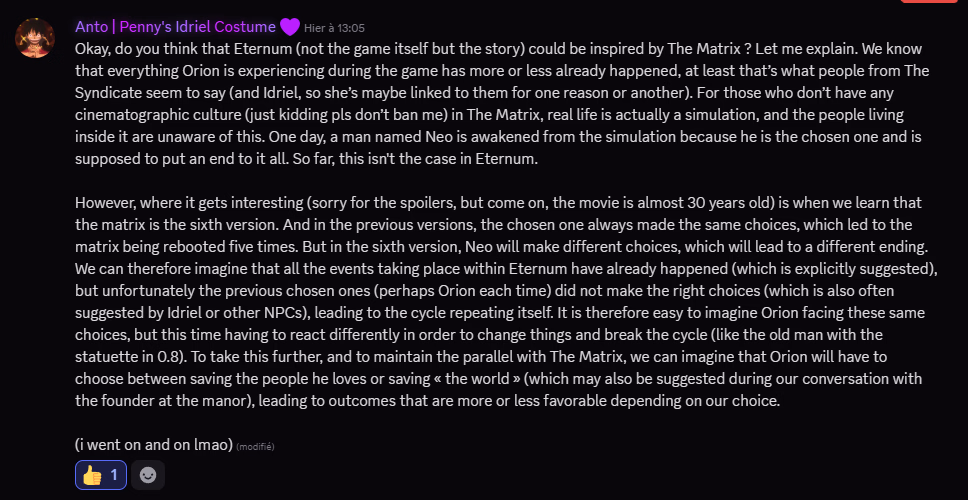Click the "Hier à 13:05" timestamp
The image size is (968, 500).
coord(336,28)
